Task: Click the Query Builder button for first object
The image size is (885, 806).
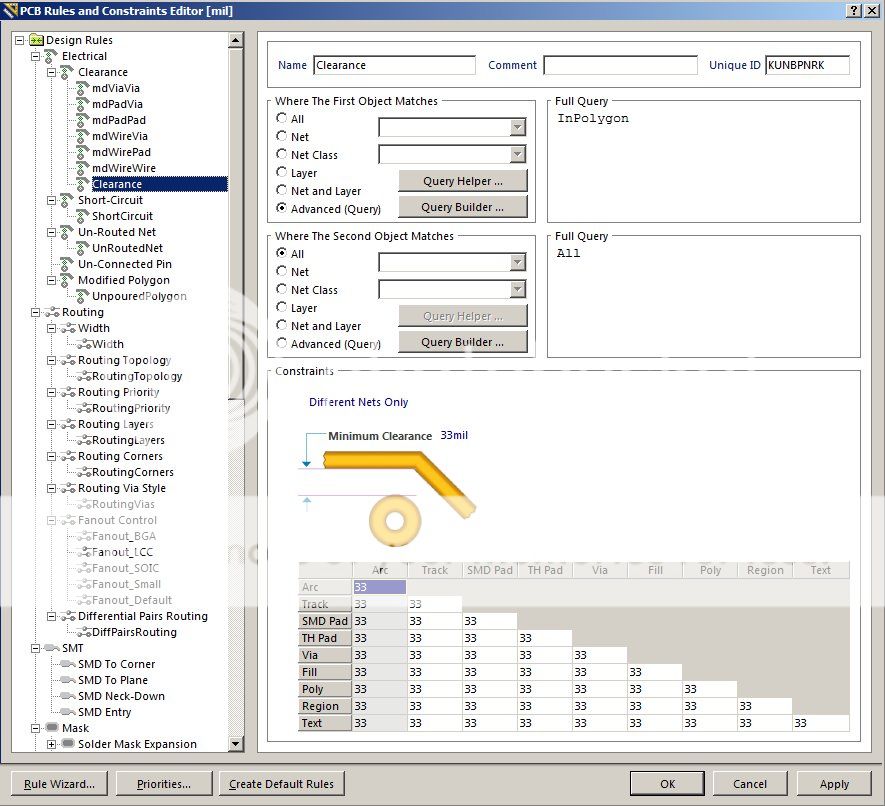Action: 462,207
